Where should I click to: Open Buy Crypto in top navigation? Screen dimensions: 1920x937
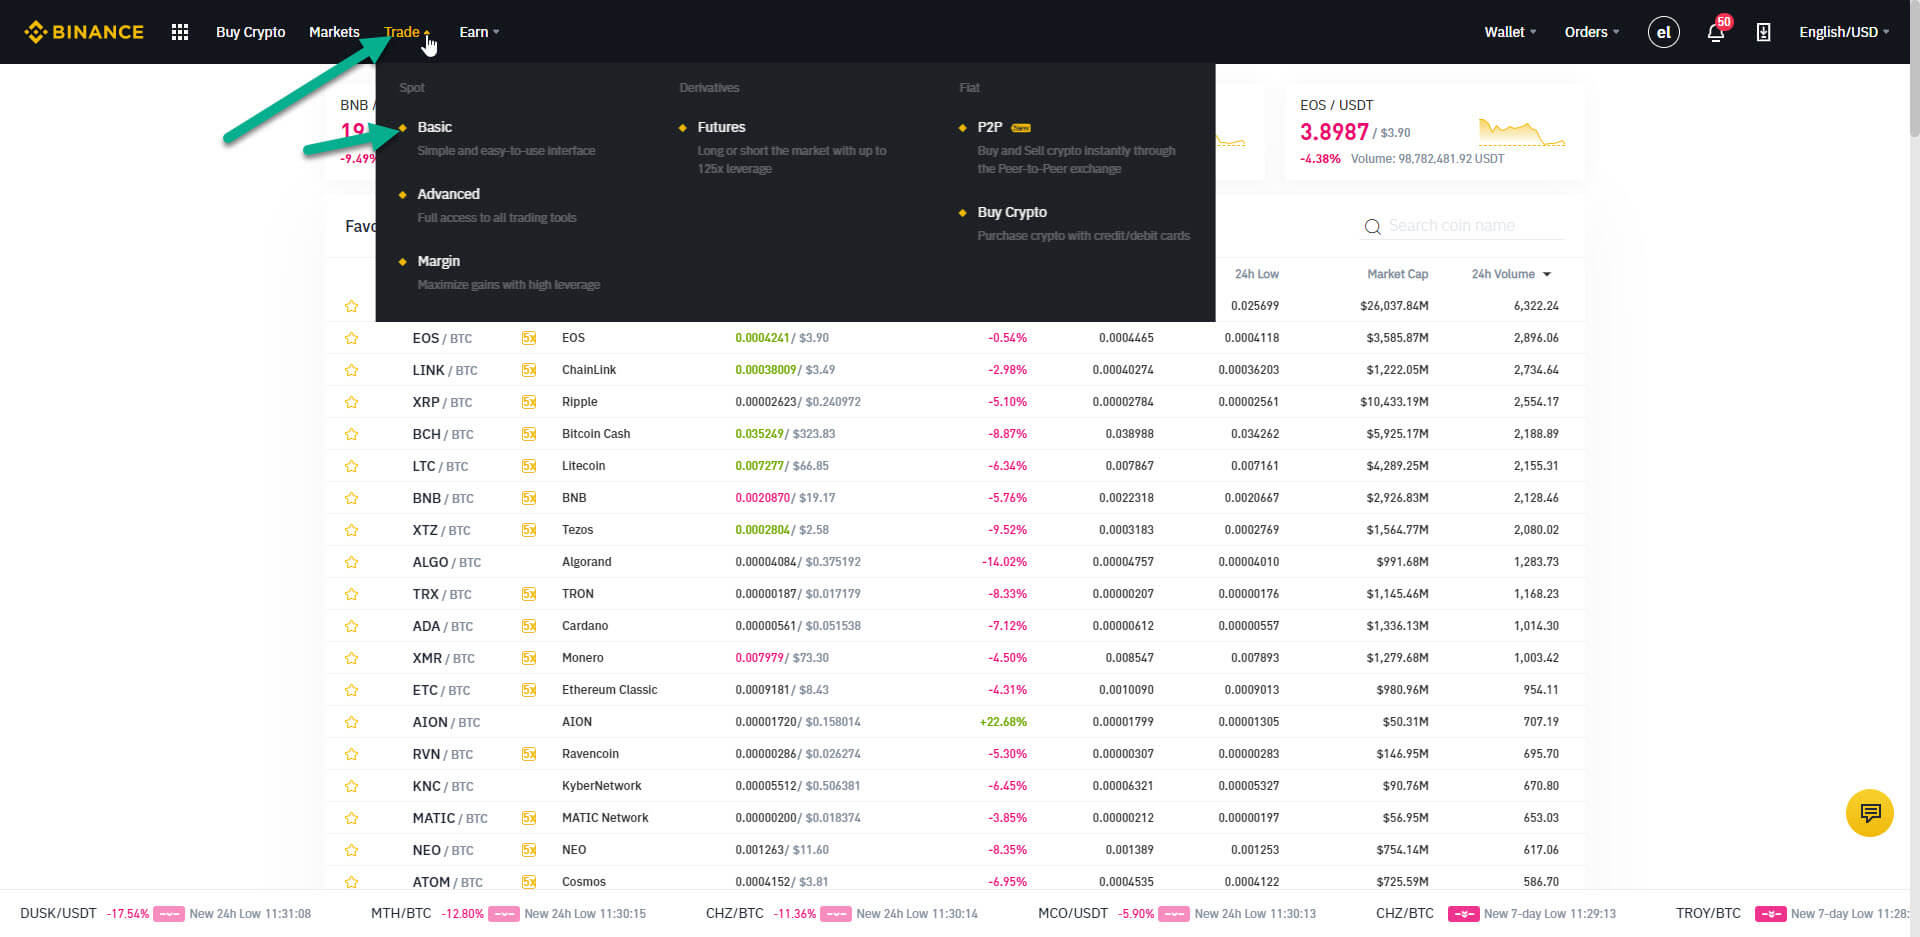click(250, 32)
